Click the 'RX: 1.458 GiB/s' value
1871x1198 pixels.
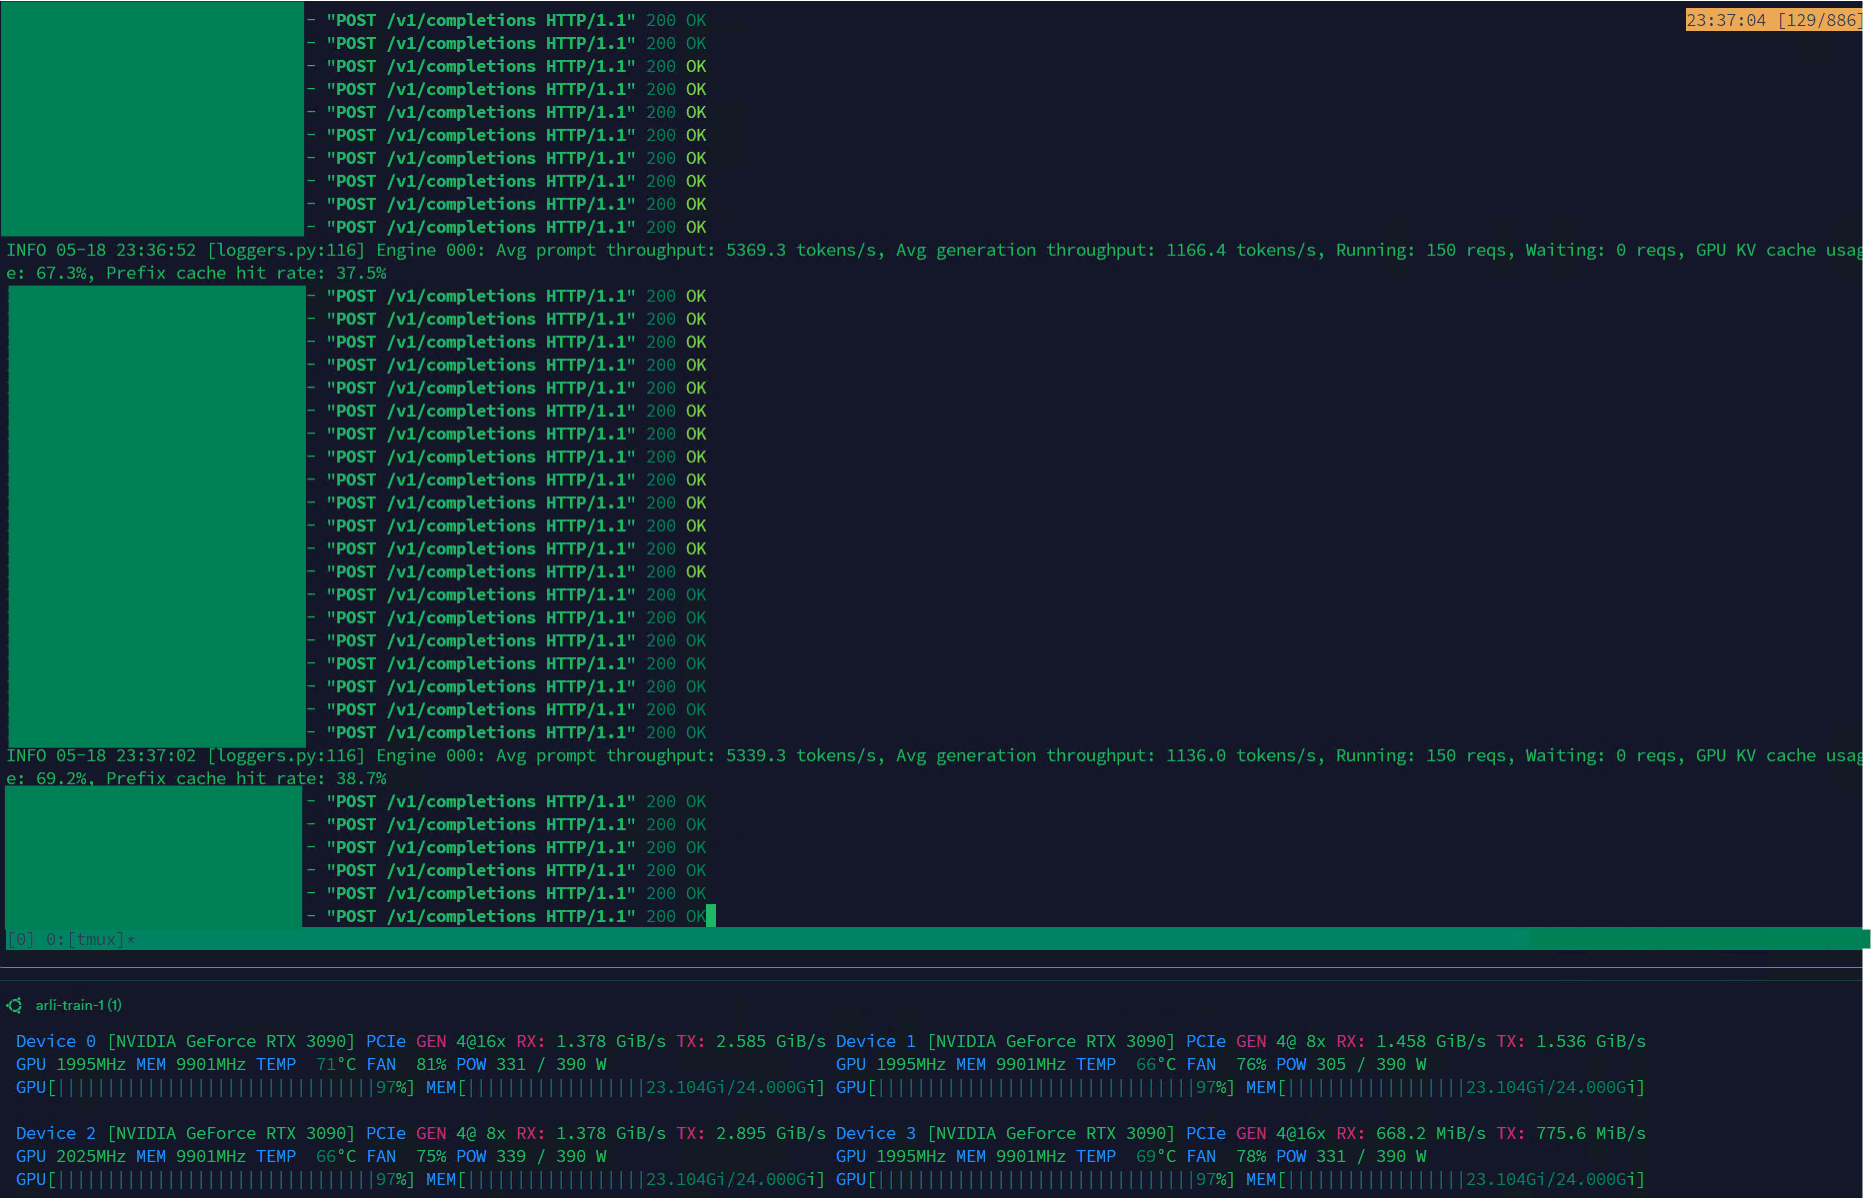point(1411,1042)
